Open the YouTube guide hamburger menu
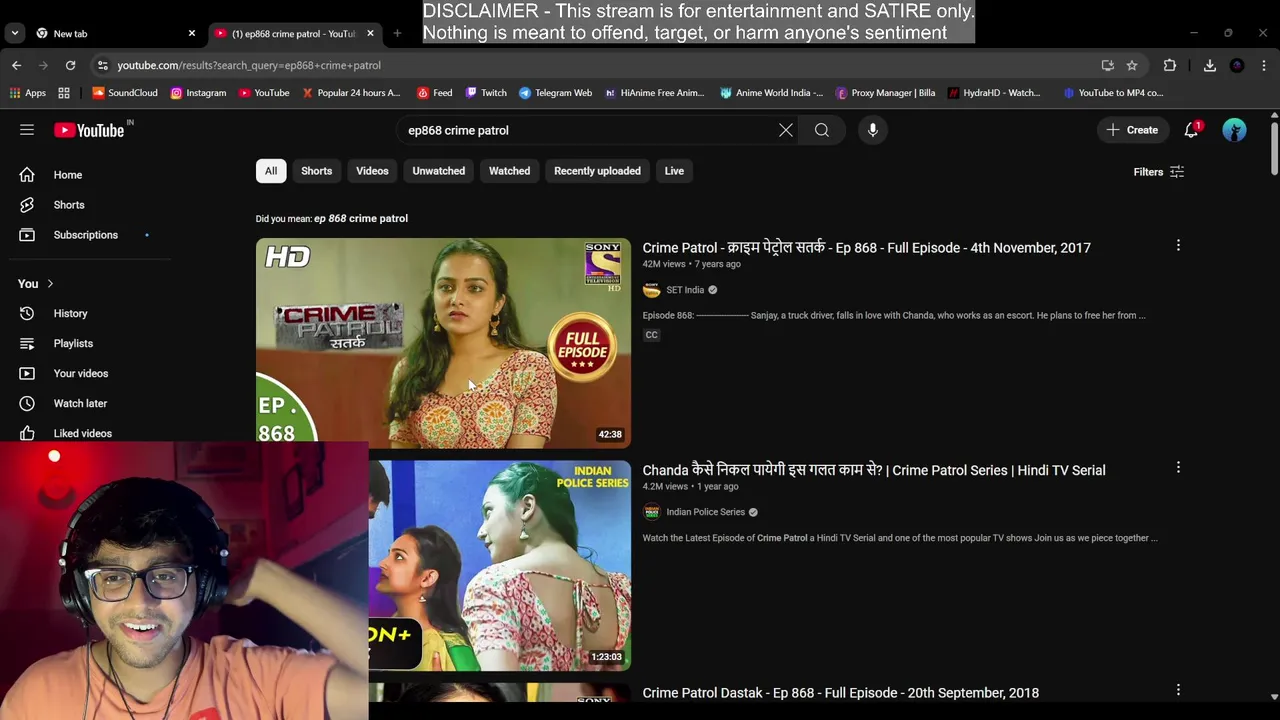The image size is (1280, 720). (27, 130)
